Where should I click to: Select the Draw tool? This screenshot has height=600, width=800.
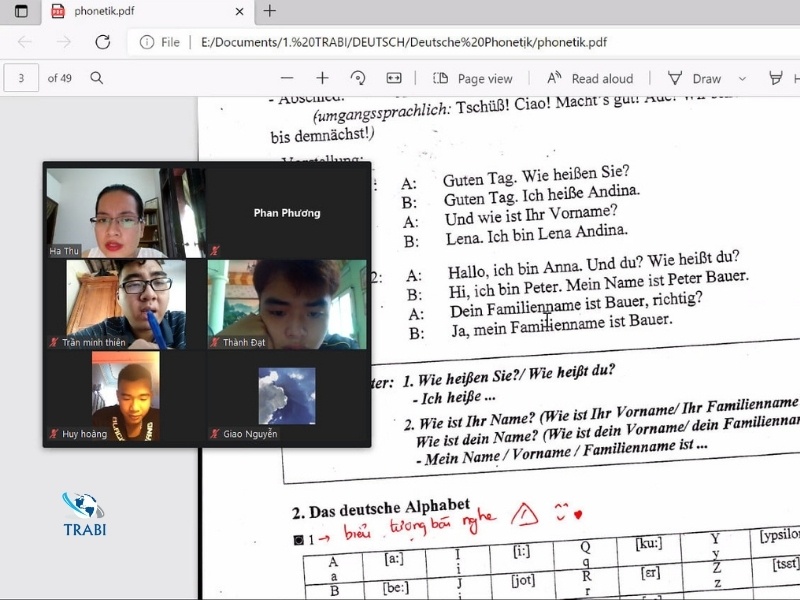(x=694, y=79)
